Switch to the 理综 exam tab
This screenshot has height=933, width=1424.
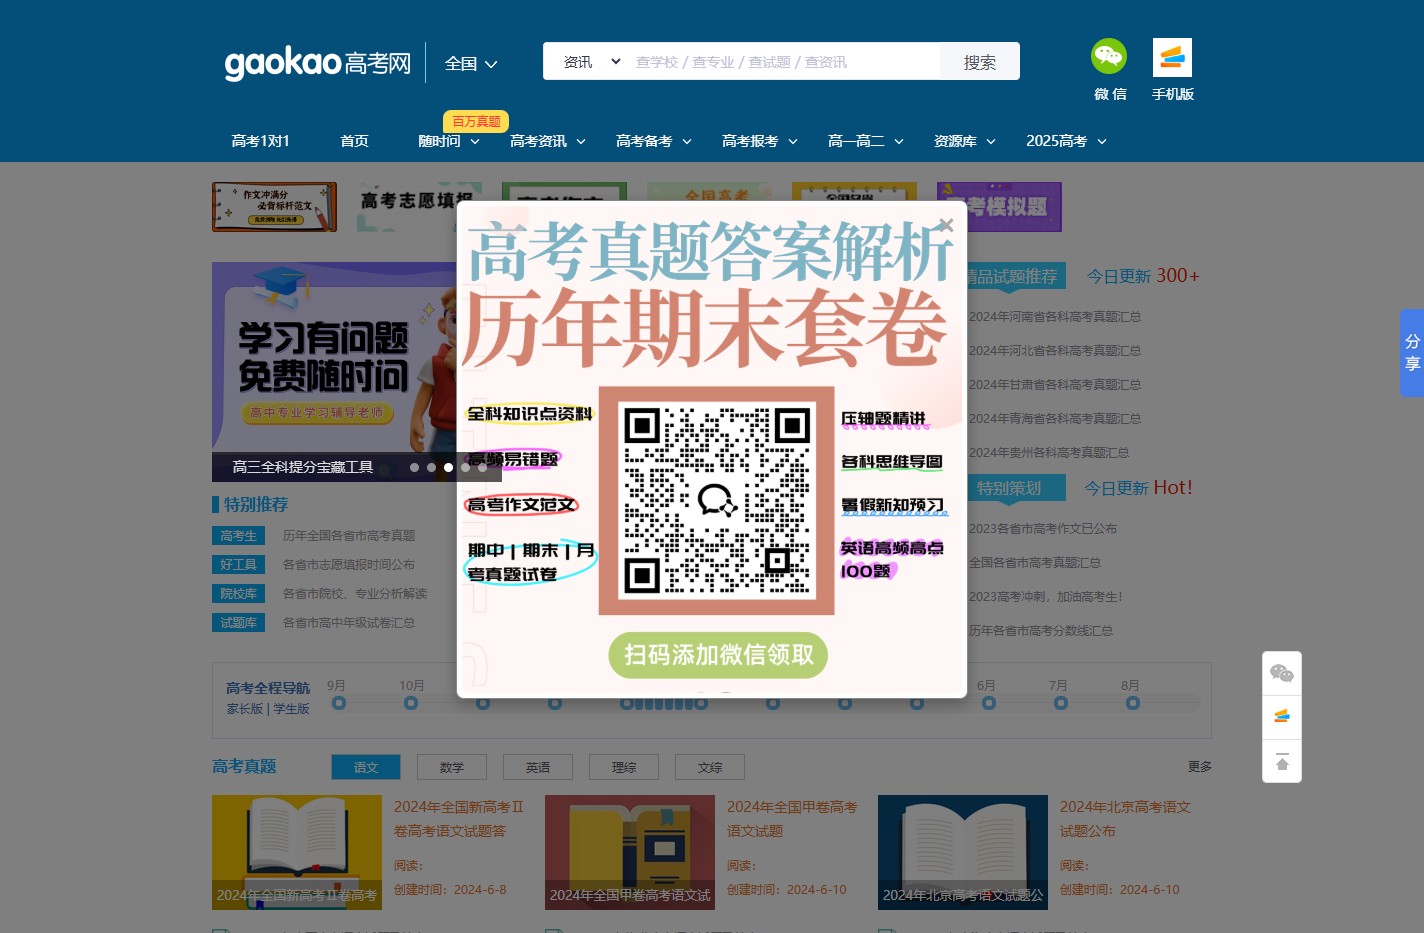pos(624,767)
